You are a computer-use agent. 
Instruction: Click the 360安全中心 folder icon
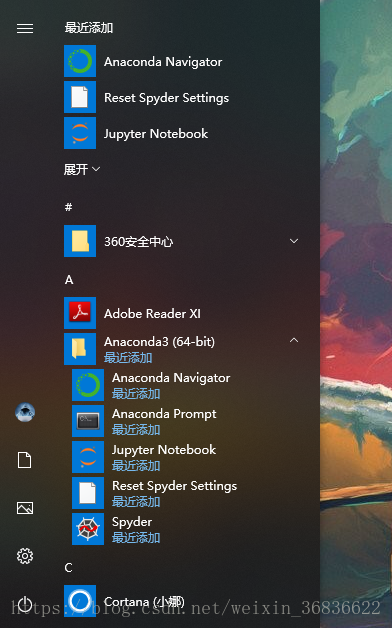[x=80, y=241]
